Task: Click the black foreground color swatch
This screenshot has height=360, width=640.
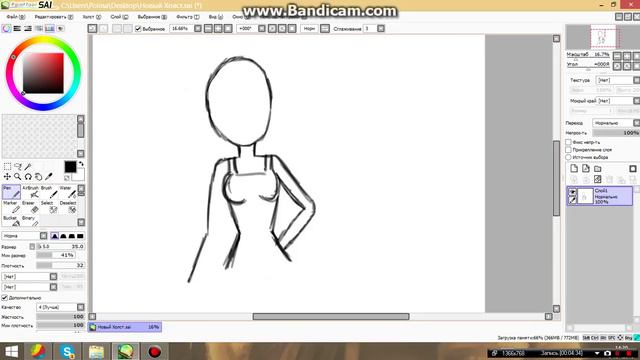Action: tap(70, 167)
